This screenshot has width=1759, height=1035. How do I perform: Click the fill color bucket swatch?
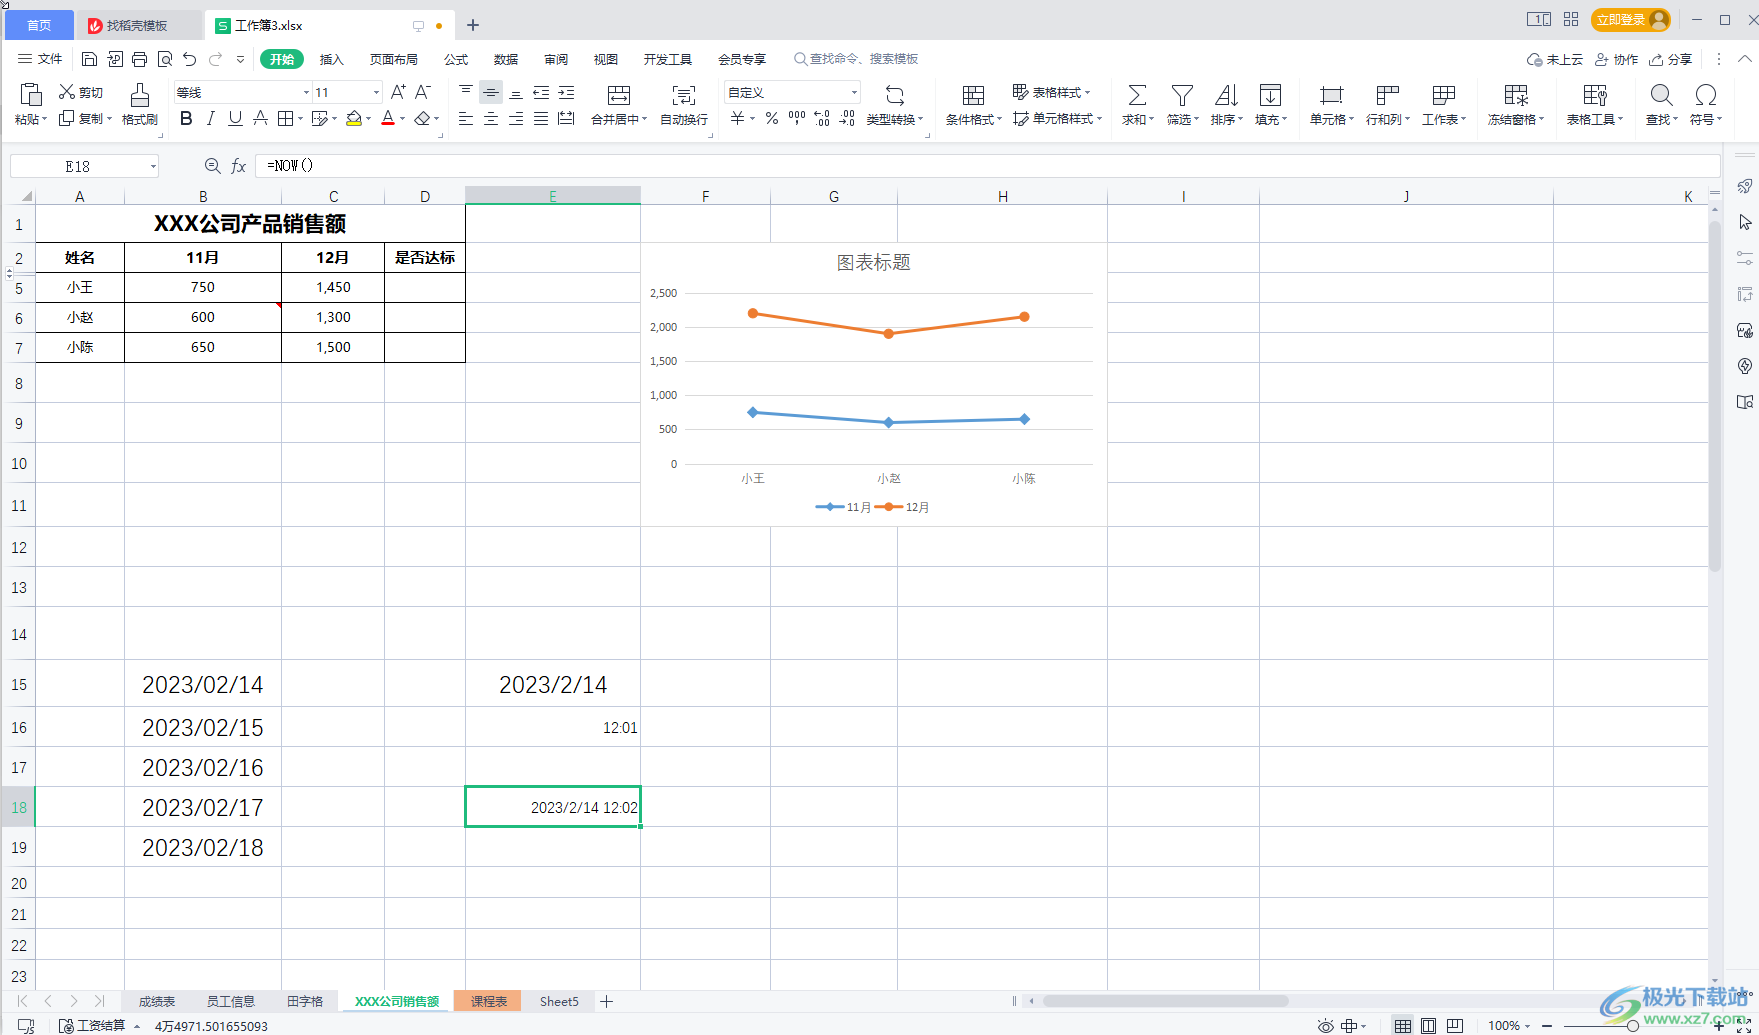pyautogui.click(x=353, y=119)
